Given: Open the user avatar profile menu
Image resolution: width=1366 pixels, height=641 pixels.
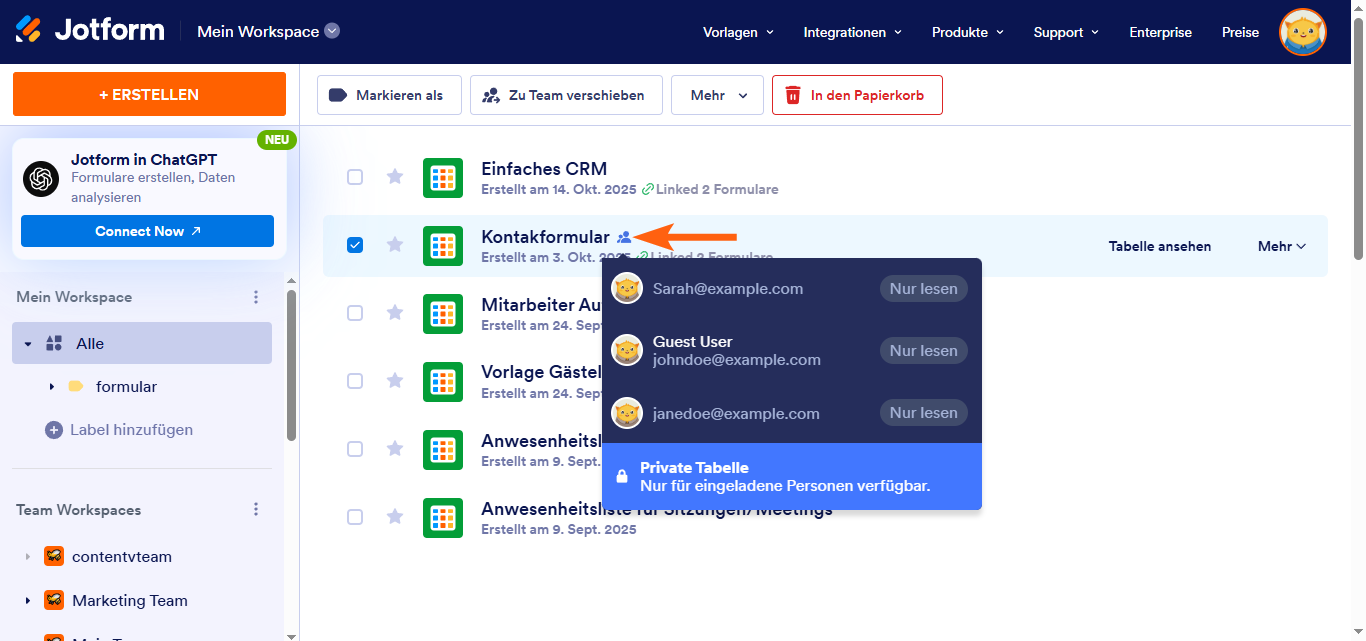Looking at the screenshot, I should tap(1302, 32).
